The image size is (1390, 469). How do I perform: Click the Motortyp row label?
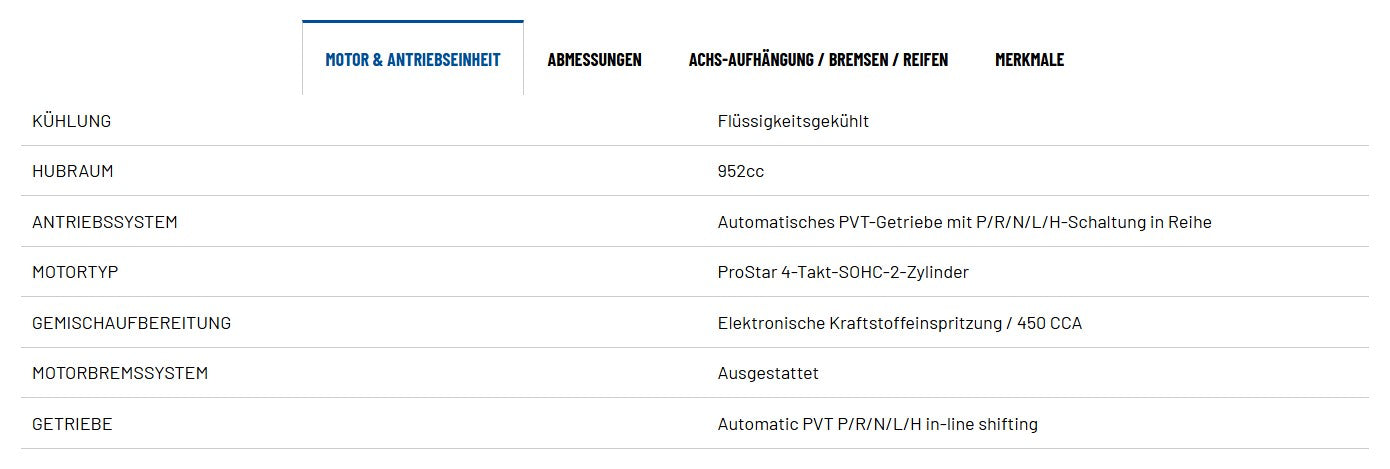75,272
